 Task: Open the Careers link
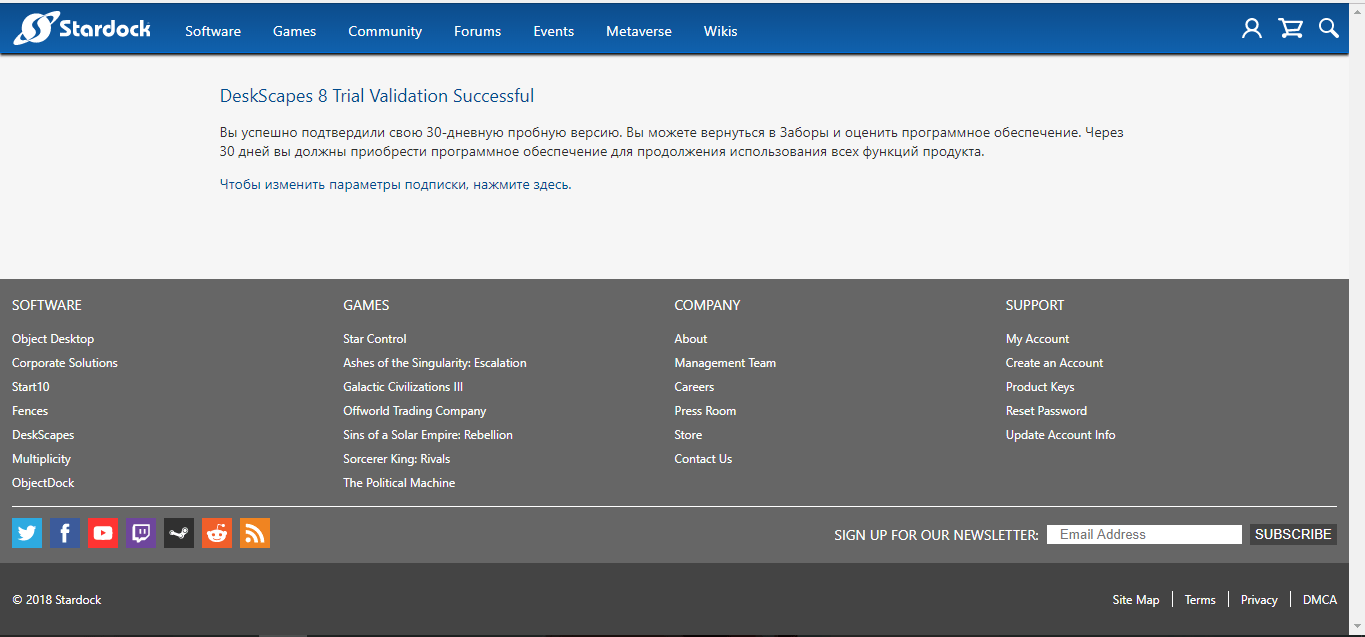(694, 387)
